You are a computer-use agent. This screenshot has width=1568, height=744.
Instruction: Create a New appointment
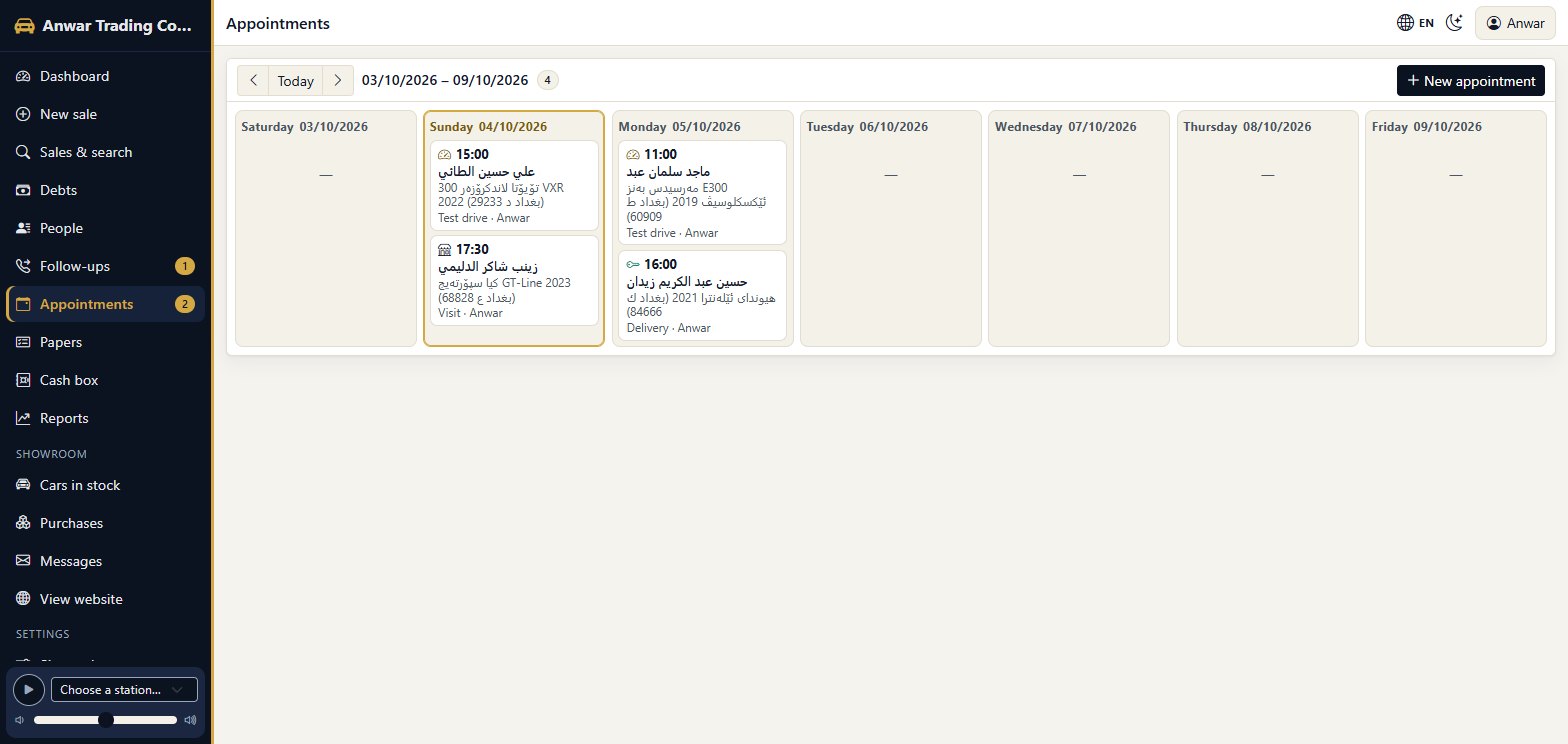(1471, 81)
